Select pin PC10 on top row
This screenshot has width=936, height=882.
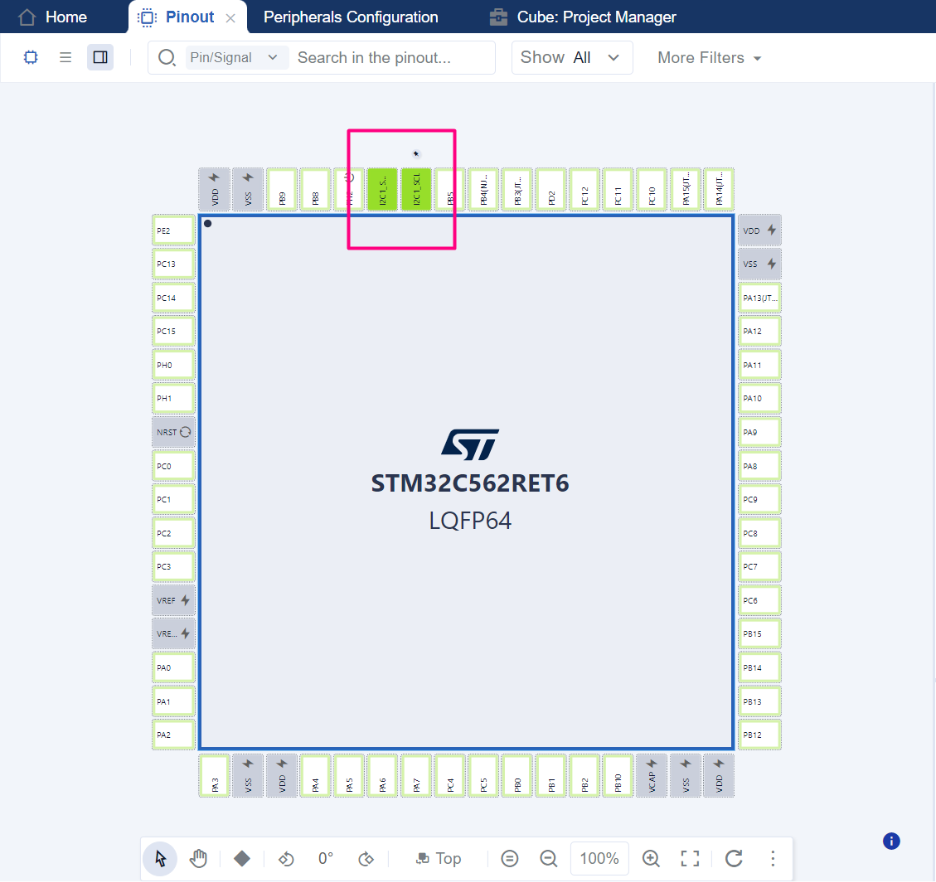coord(652,189)
